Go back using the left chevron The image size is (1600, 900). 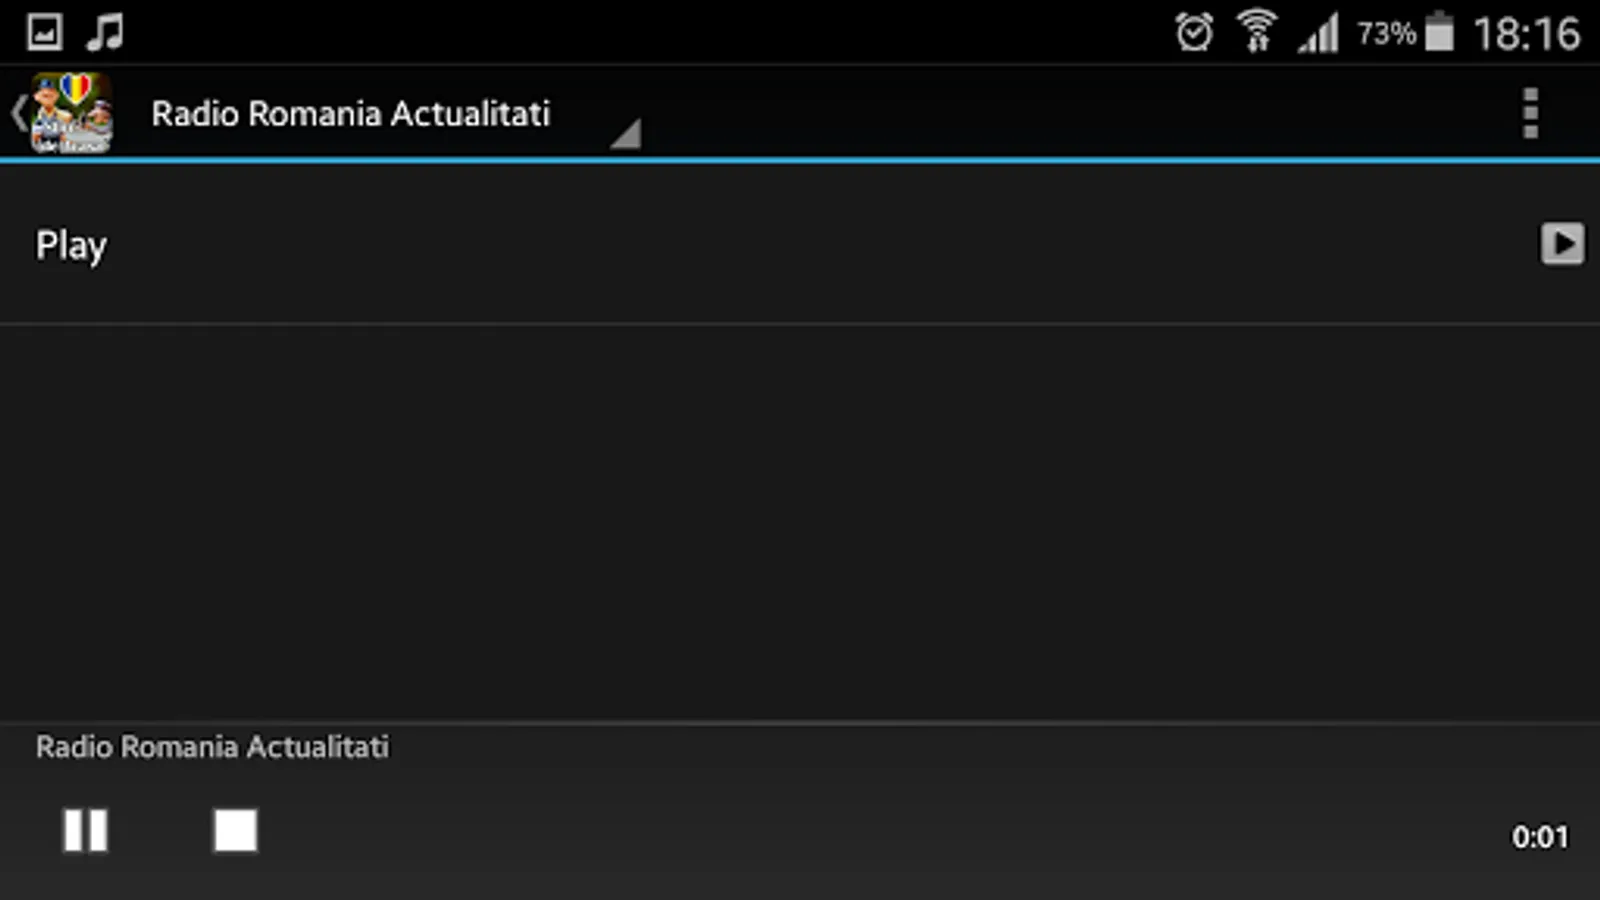tap(18, 113)
